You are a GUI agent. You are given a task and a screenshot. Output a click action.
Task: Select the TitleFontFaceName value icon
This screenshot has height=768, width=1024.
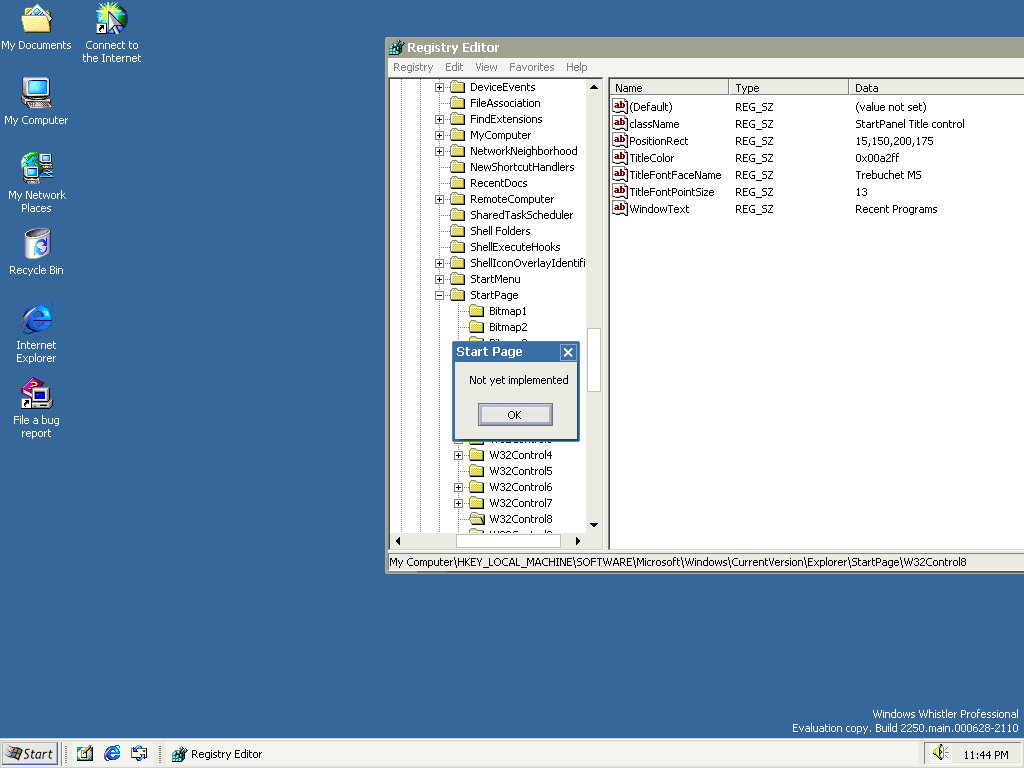(620, 174)
